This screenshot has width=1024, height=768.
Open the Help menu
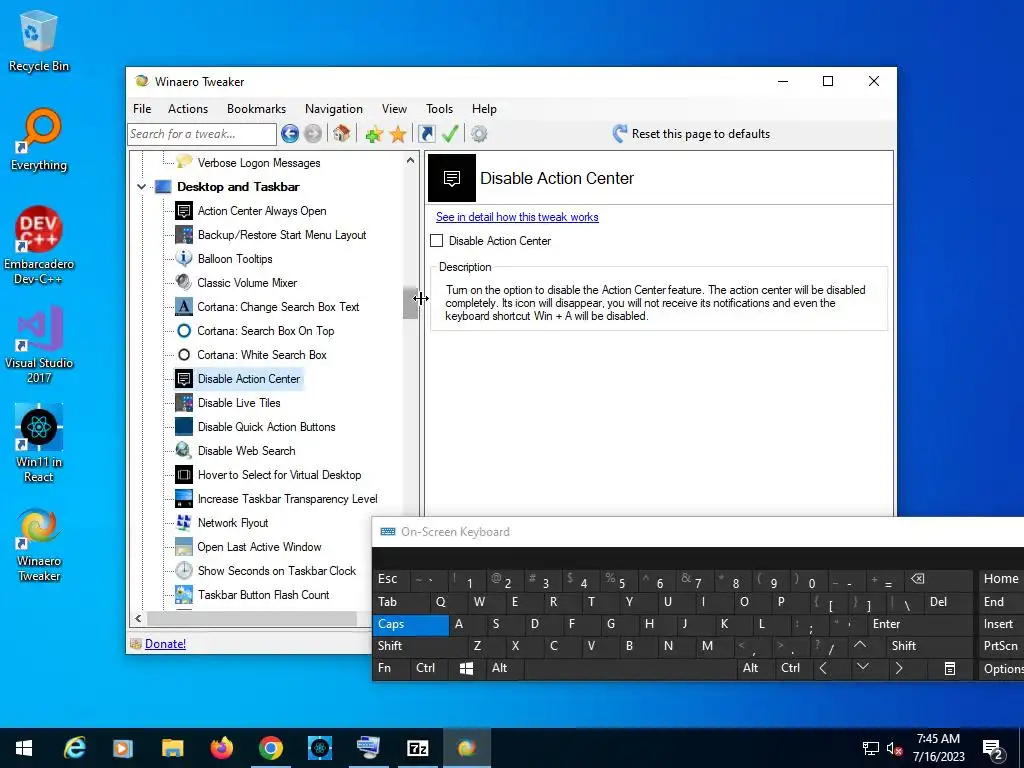click(485, 109)
